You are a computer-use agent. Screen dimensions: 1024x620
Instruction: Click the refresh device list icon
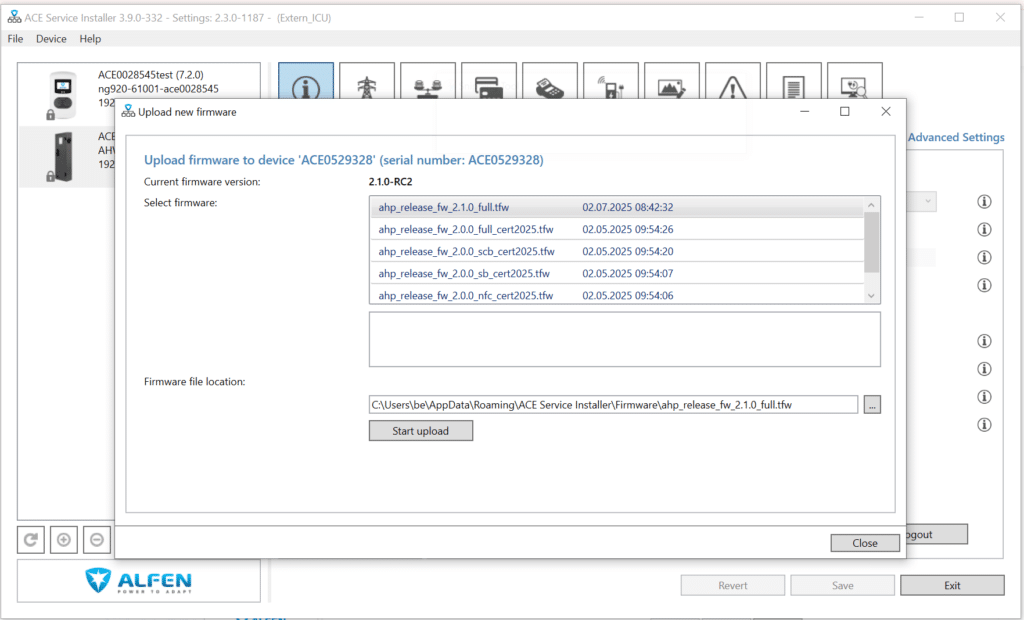tap(31, 540)
